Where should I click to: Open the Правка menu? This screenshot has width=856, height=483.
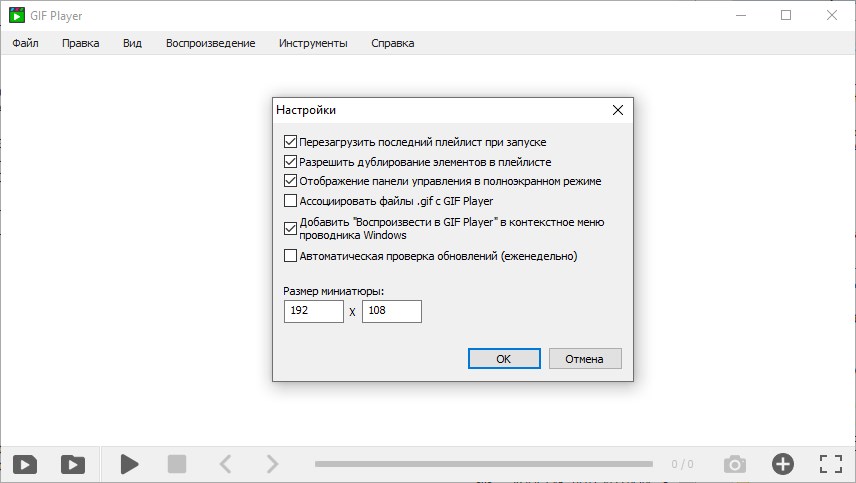pos(80,43)
